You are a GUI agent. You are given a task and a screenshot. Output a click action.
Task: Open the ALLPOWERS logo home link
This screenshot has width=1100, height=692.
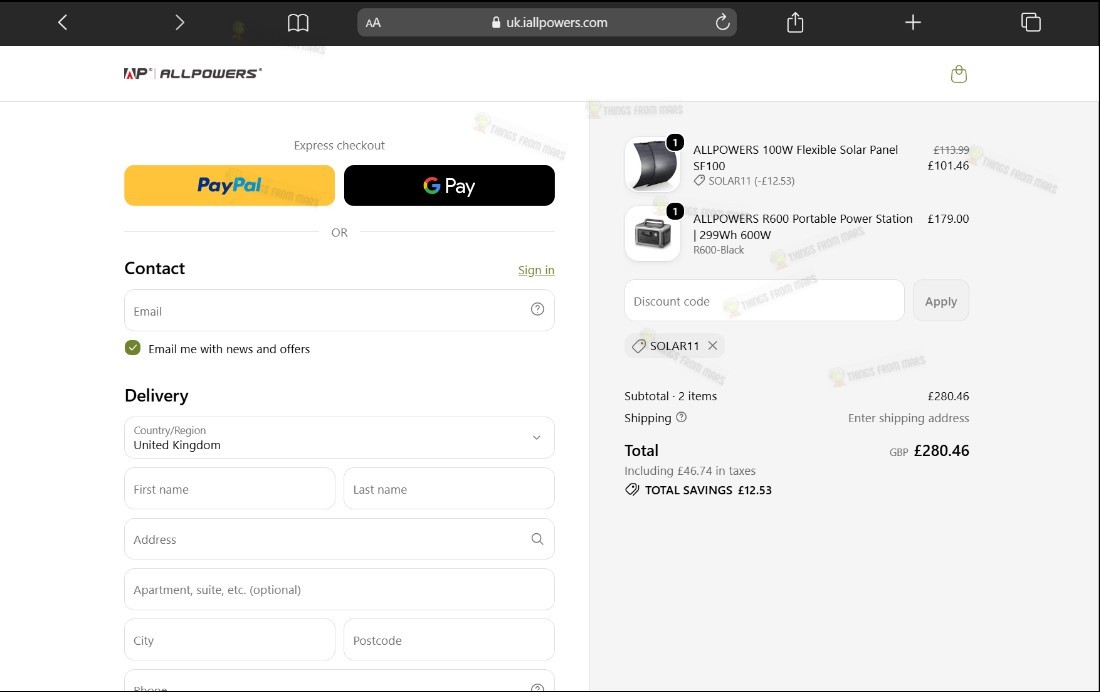[x=193, y=73]
